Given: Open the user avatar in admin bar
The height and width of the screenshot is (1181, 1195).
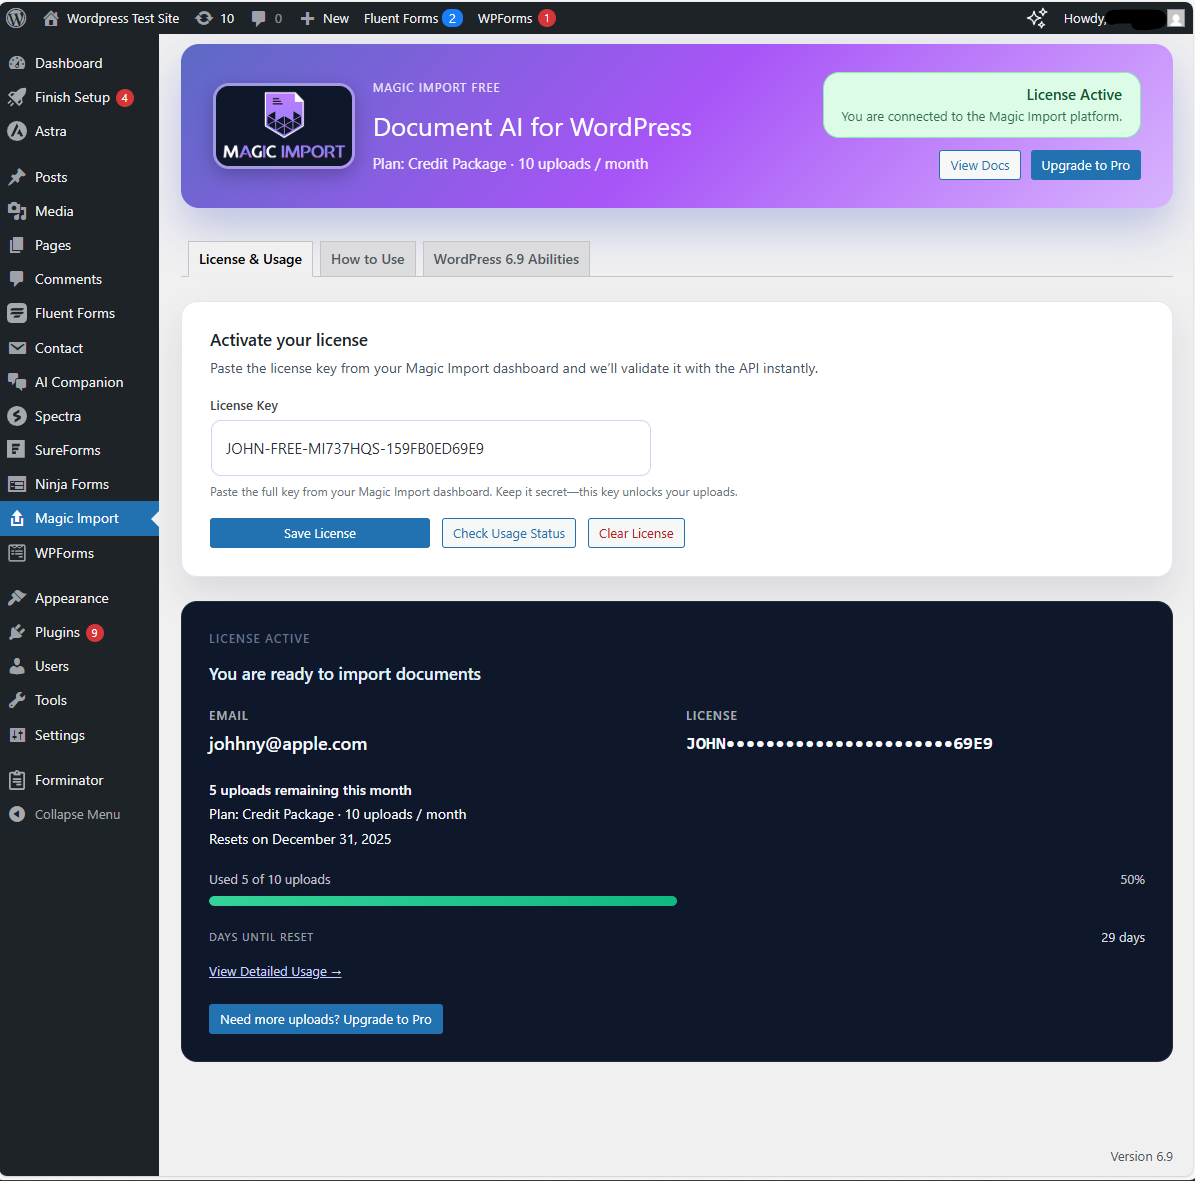Looking at the screenshot, I should coord(1175,18).
